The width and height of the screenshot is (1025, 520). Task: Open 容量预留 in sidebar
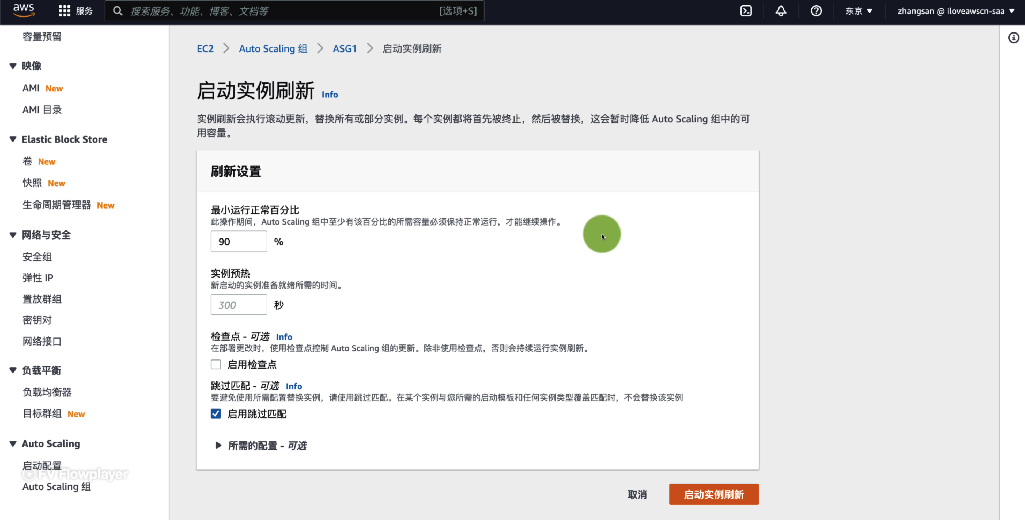pos(42,37)
